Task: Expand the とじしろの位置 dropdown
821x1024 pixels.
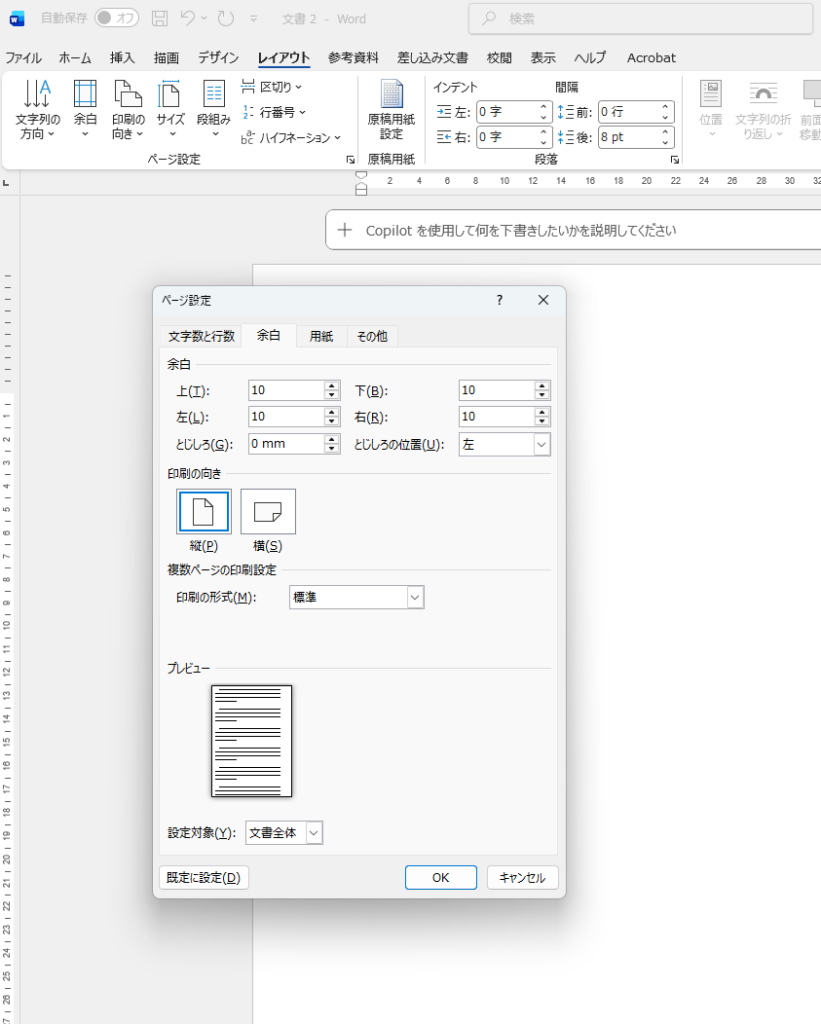Action: point(541,445)
